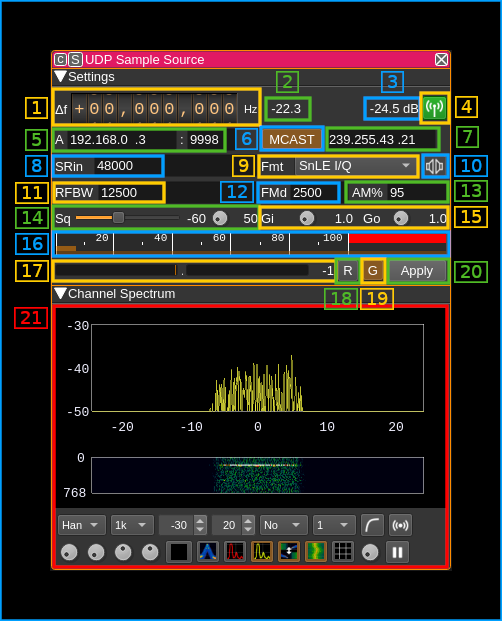
Task: Click the leftmost dial in the spectrum controls row
Action: [69, 552]
